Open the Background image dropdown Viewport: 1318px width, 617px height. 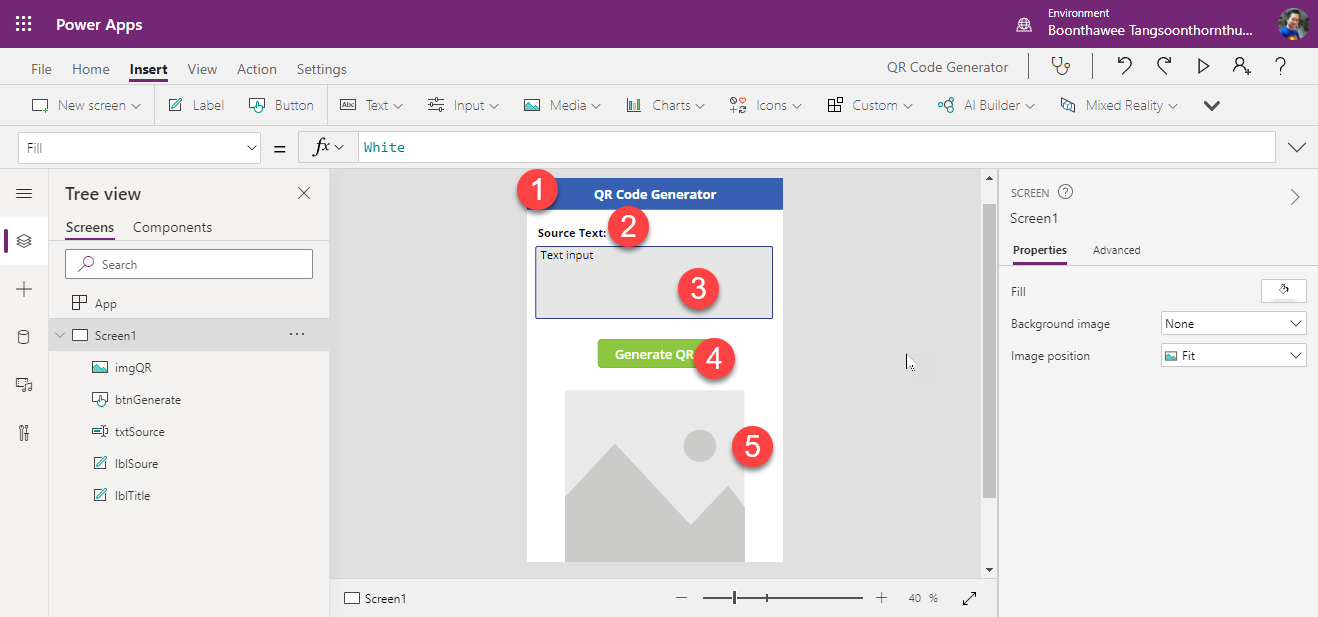pyautogui.click(x=1234, y=324)
